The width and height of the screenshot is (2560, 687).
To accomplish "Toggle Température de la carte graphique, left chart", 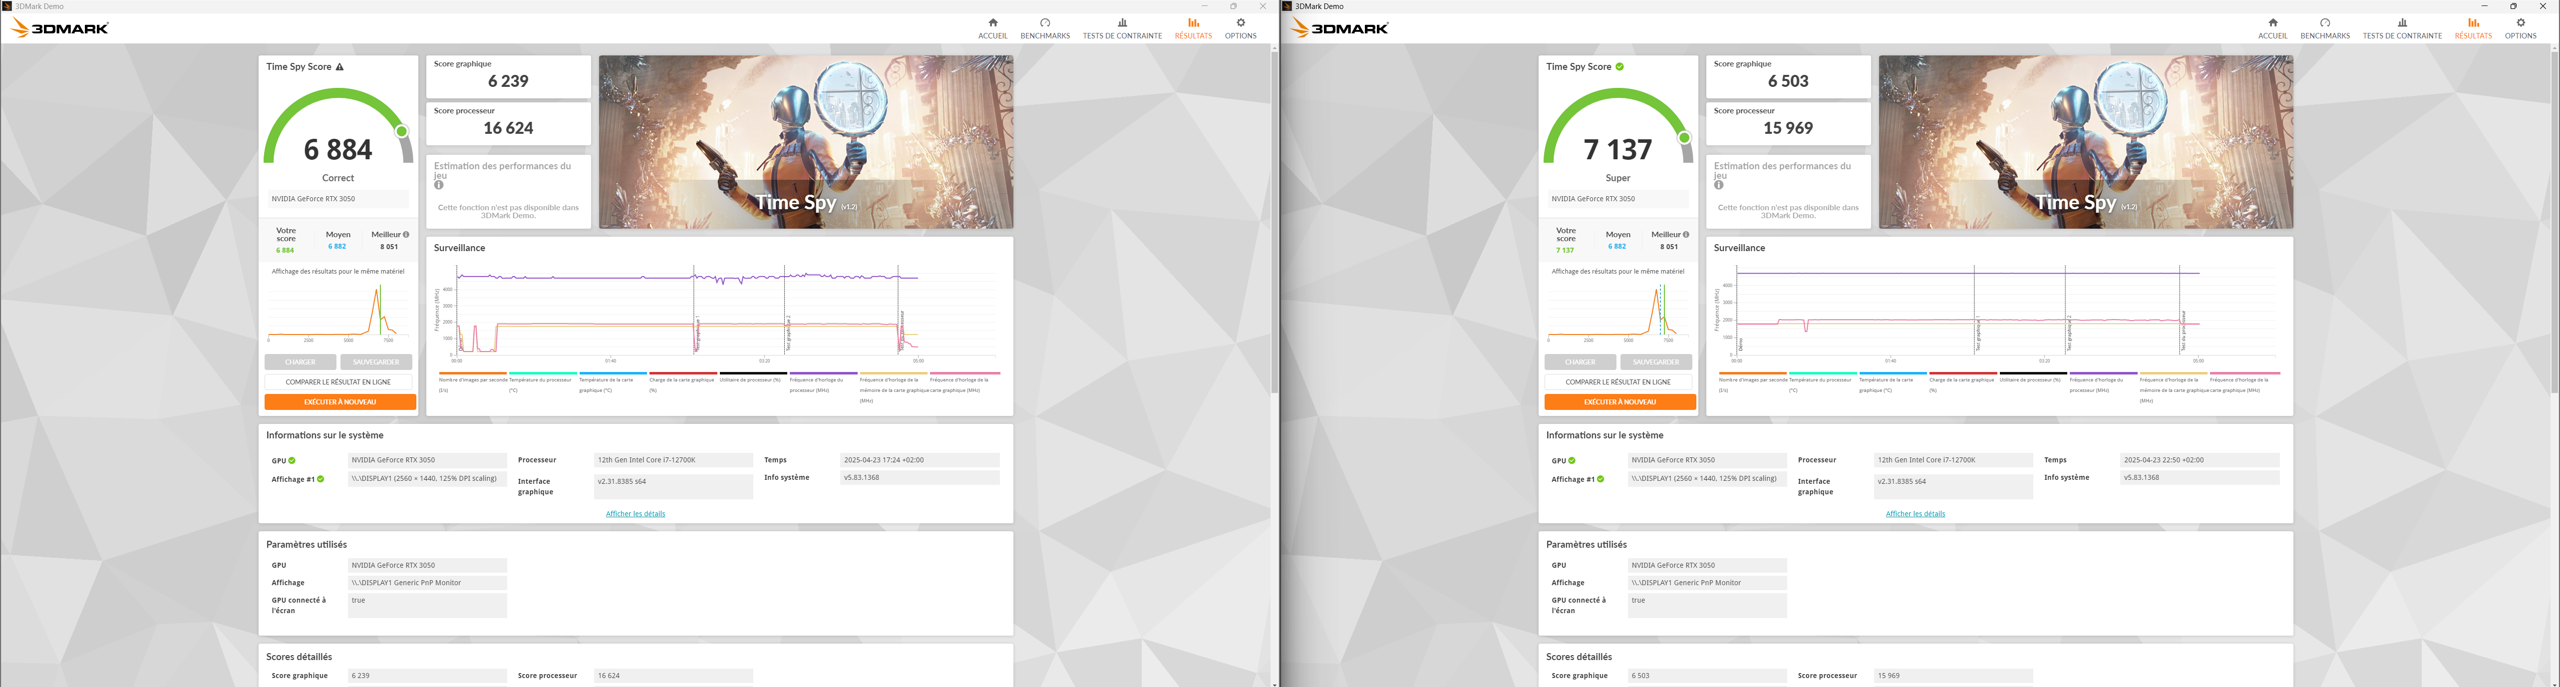I will tap(611, 384).
